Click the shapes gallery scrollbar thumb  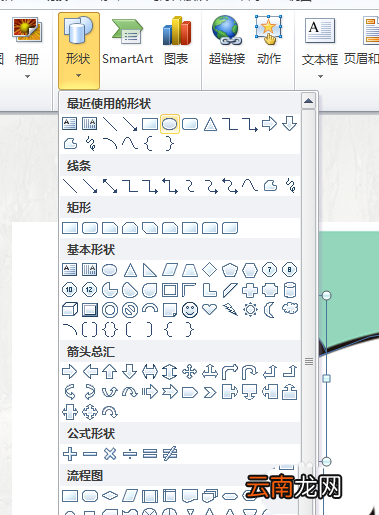click(309, 361)
